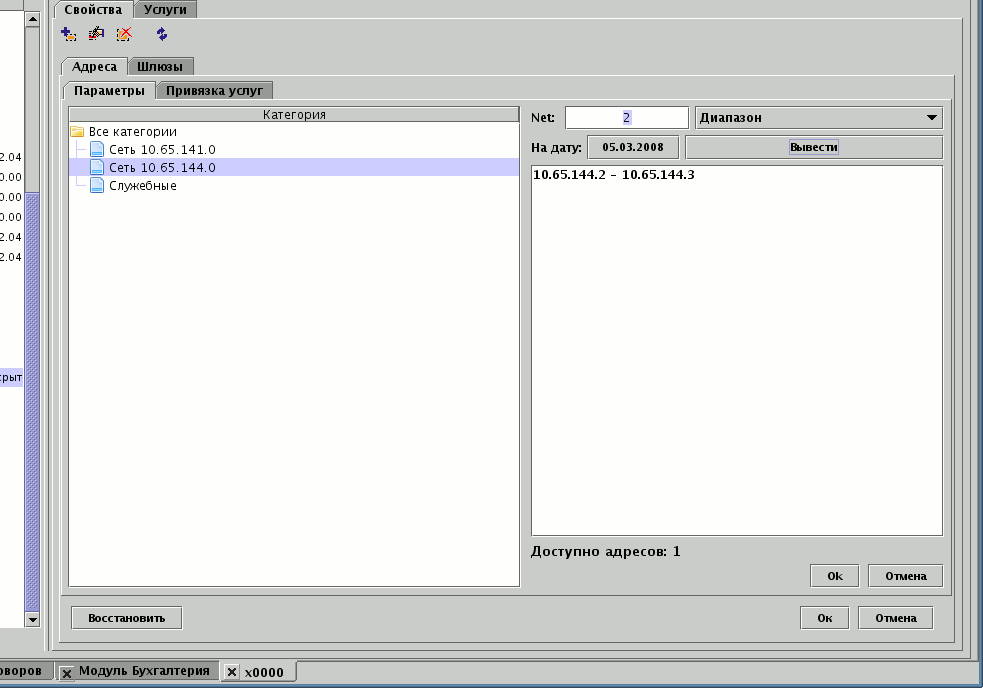This screenshot has height=688, width=983.
Task: Click the left panel scrollbar down arrow
Action: tap(31, 620)
